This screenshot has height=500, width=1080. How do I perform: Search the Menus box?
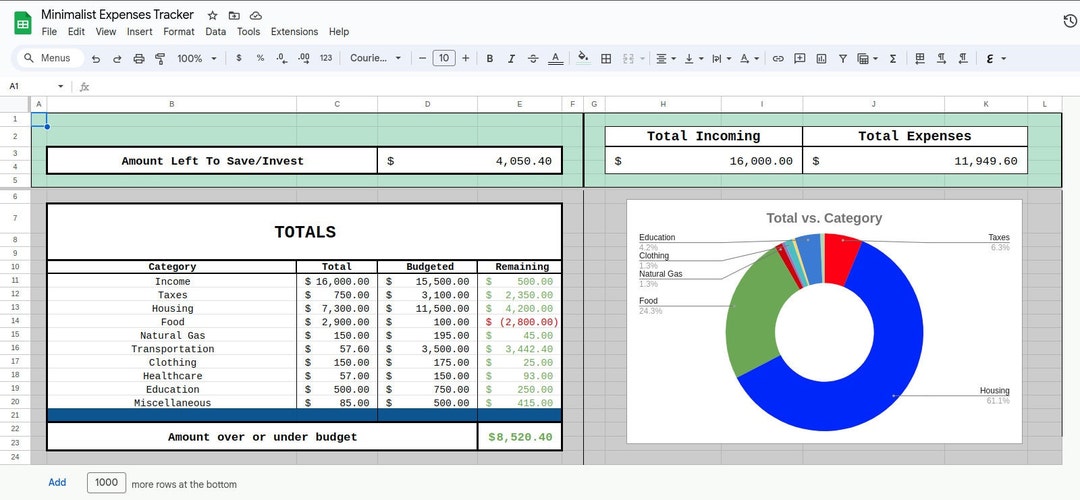(50, 59)
